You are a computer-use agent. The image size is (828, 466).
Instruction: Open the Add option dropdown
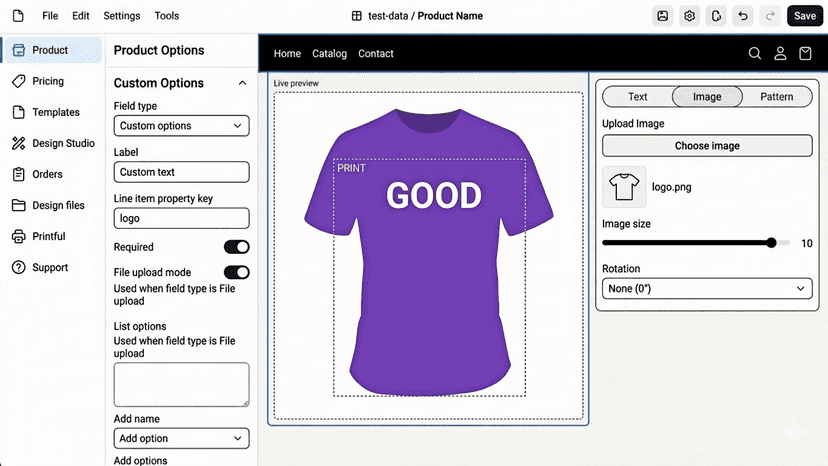(181, 438)
